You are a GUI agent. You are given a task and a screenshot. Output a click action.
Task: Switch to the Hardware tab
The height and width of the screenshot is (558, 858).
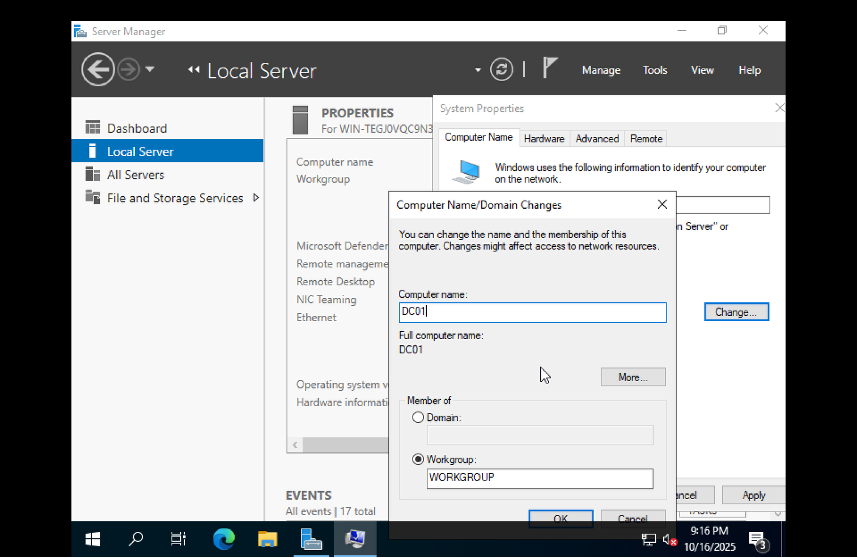[x=544, y=138]
